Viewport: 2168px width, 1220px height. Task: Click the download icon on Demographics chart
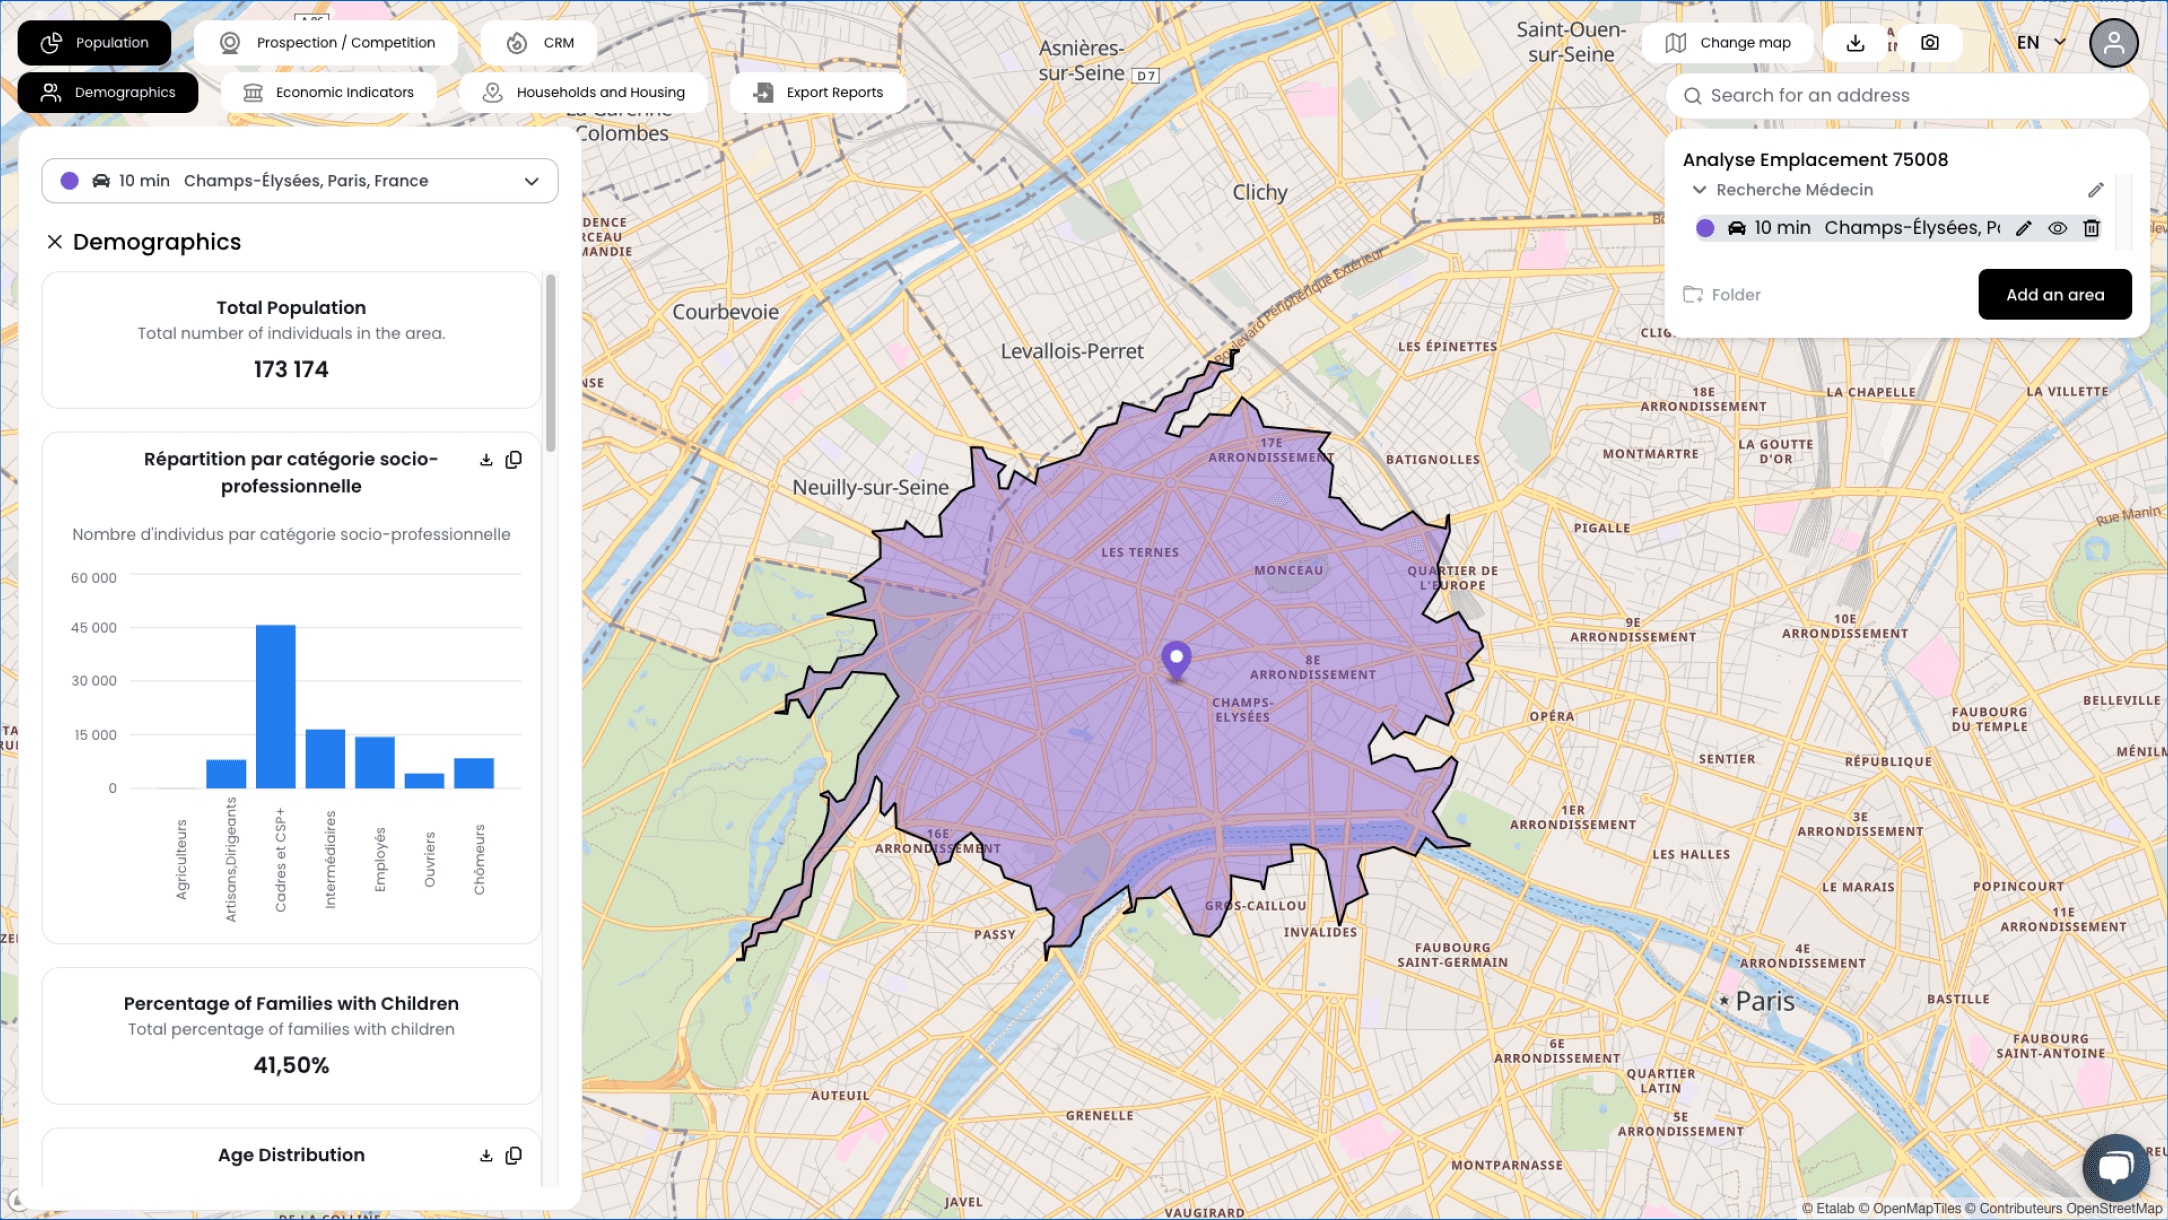point(485,459)
